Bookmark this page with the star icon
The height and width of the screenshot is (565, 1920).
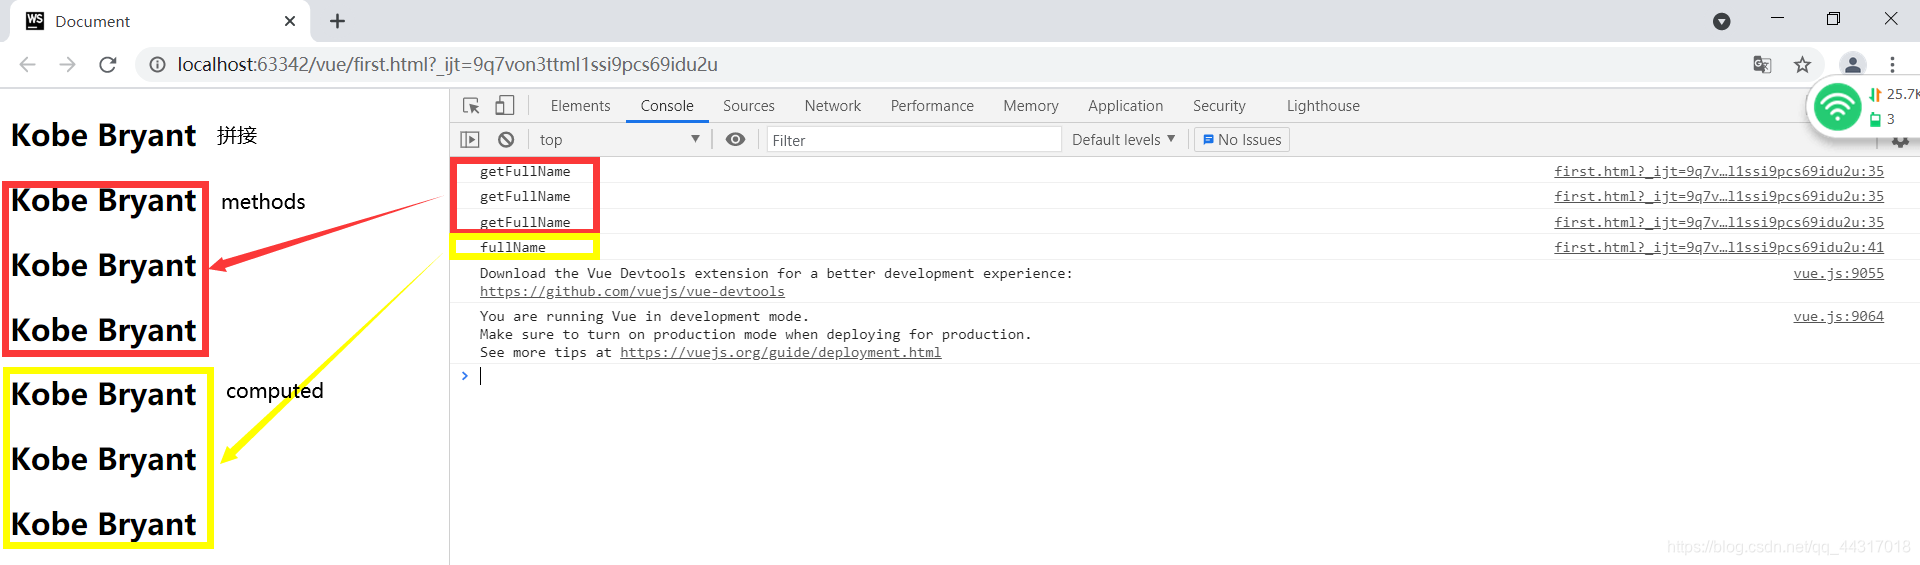(1802, 65)
